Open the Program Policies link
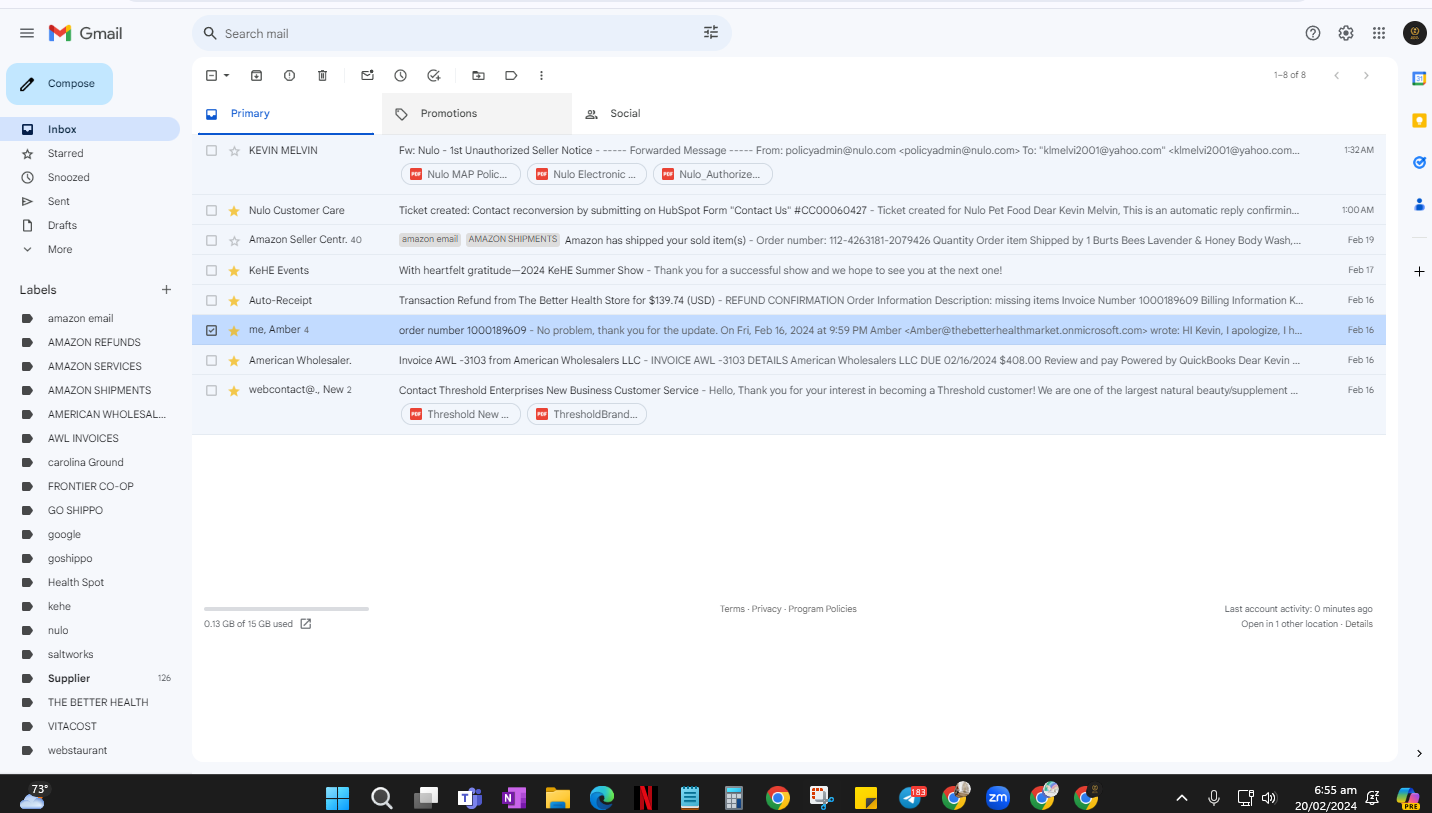Screen dimensions: 1432x813 pos(822,609)
